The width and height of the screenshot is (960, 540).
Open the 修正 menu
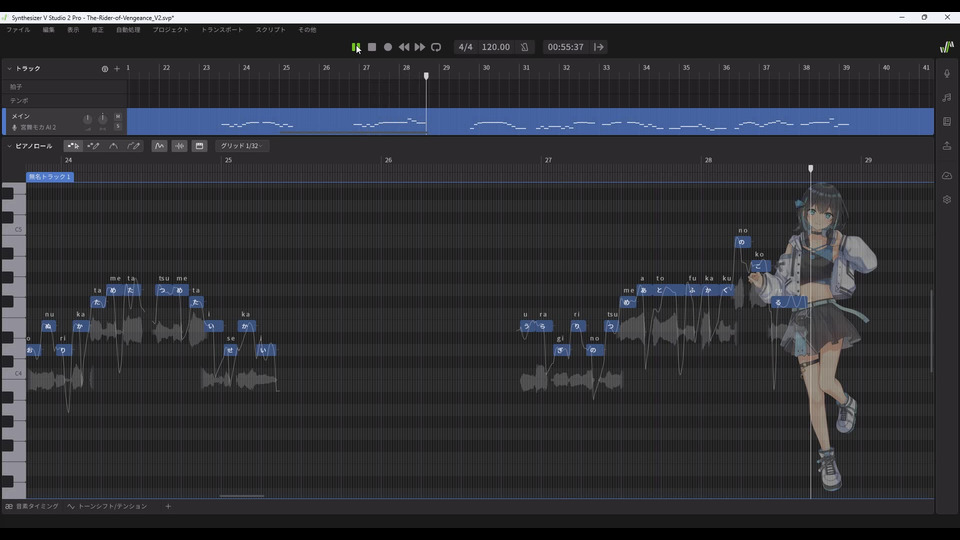tap(98, 29)
